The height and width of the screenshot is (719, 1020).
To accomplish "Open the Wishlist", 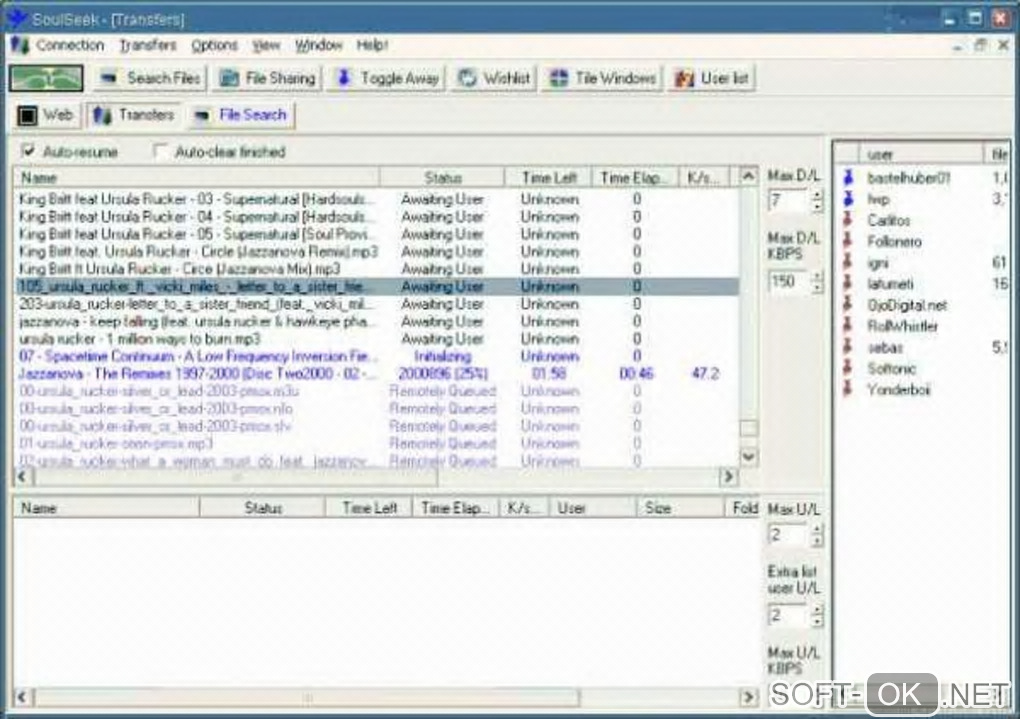I will pos(494,78).
